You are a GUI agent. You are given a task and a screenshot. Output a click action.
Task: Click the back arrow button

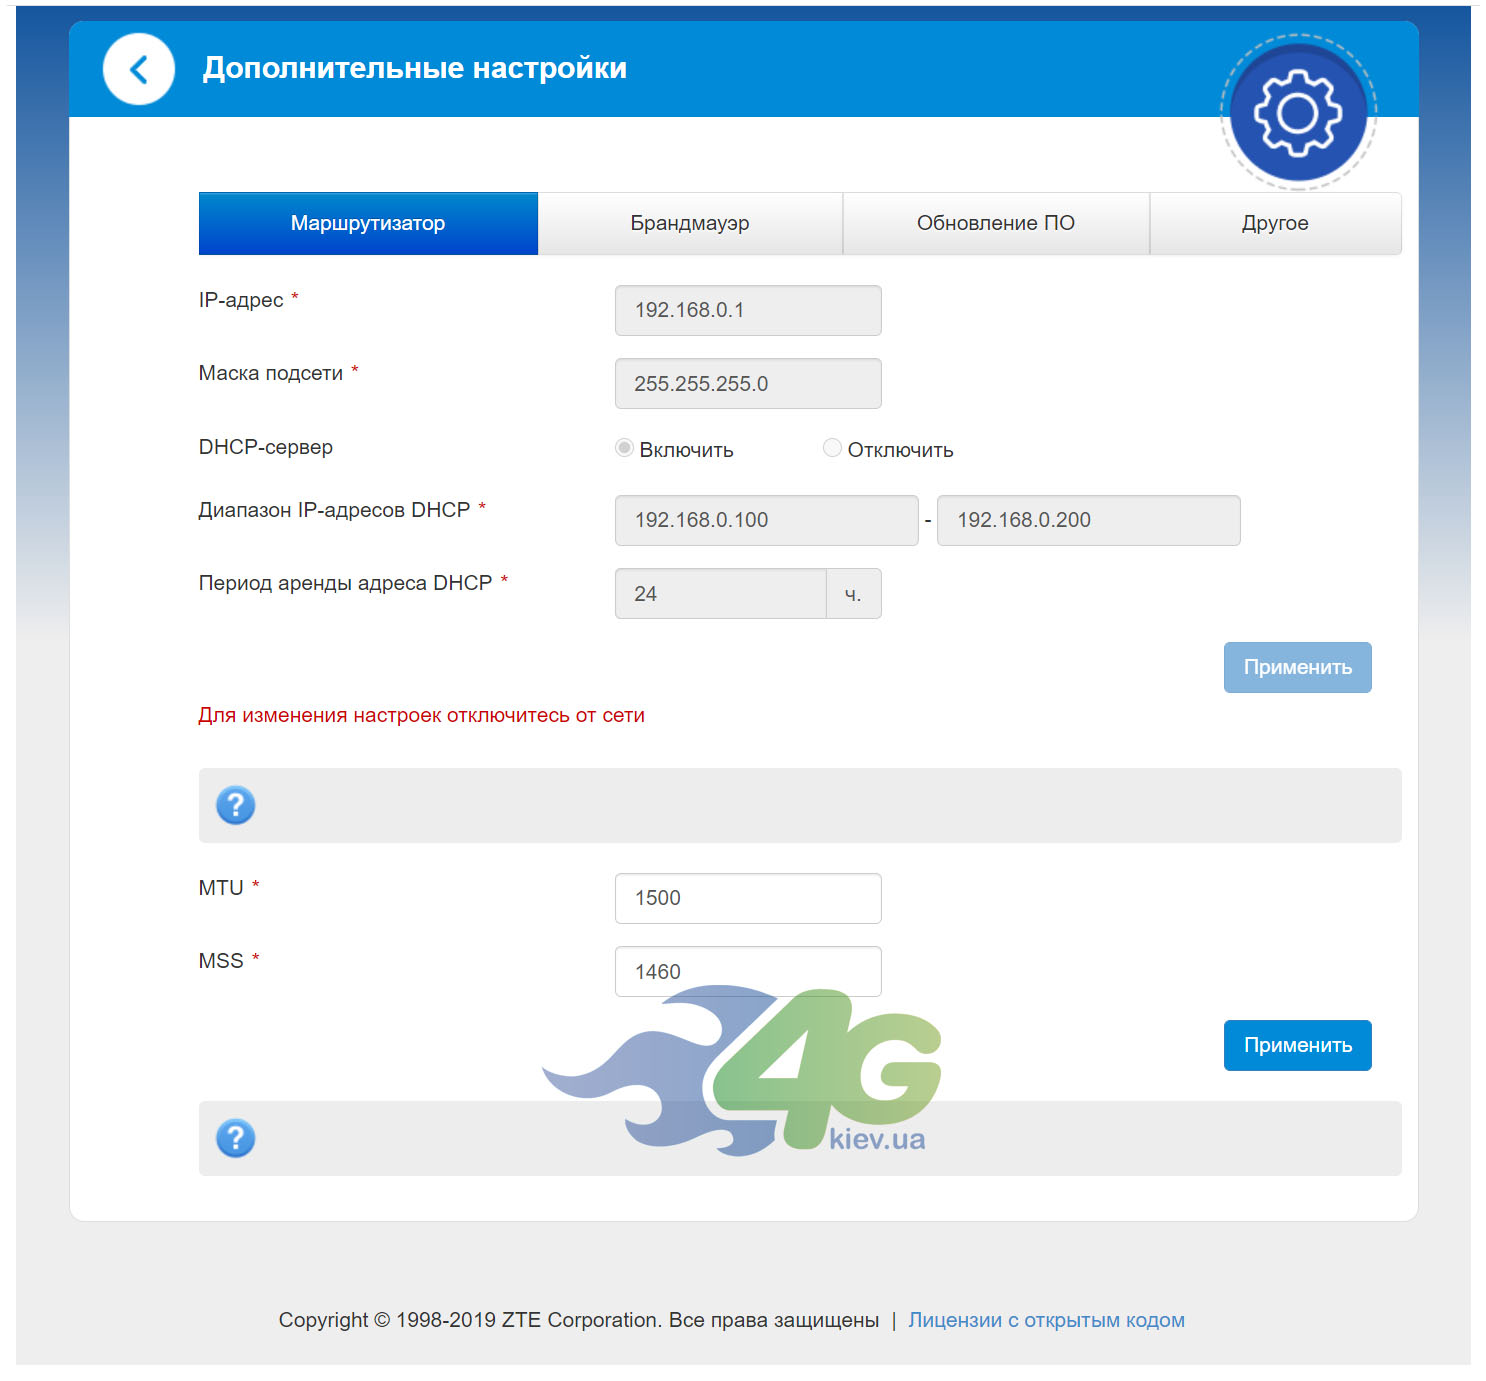[x=139, y=69]
